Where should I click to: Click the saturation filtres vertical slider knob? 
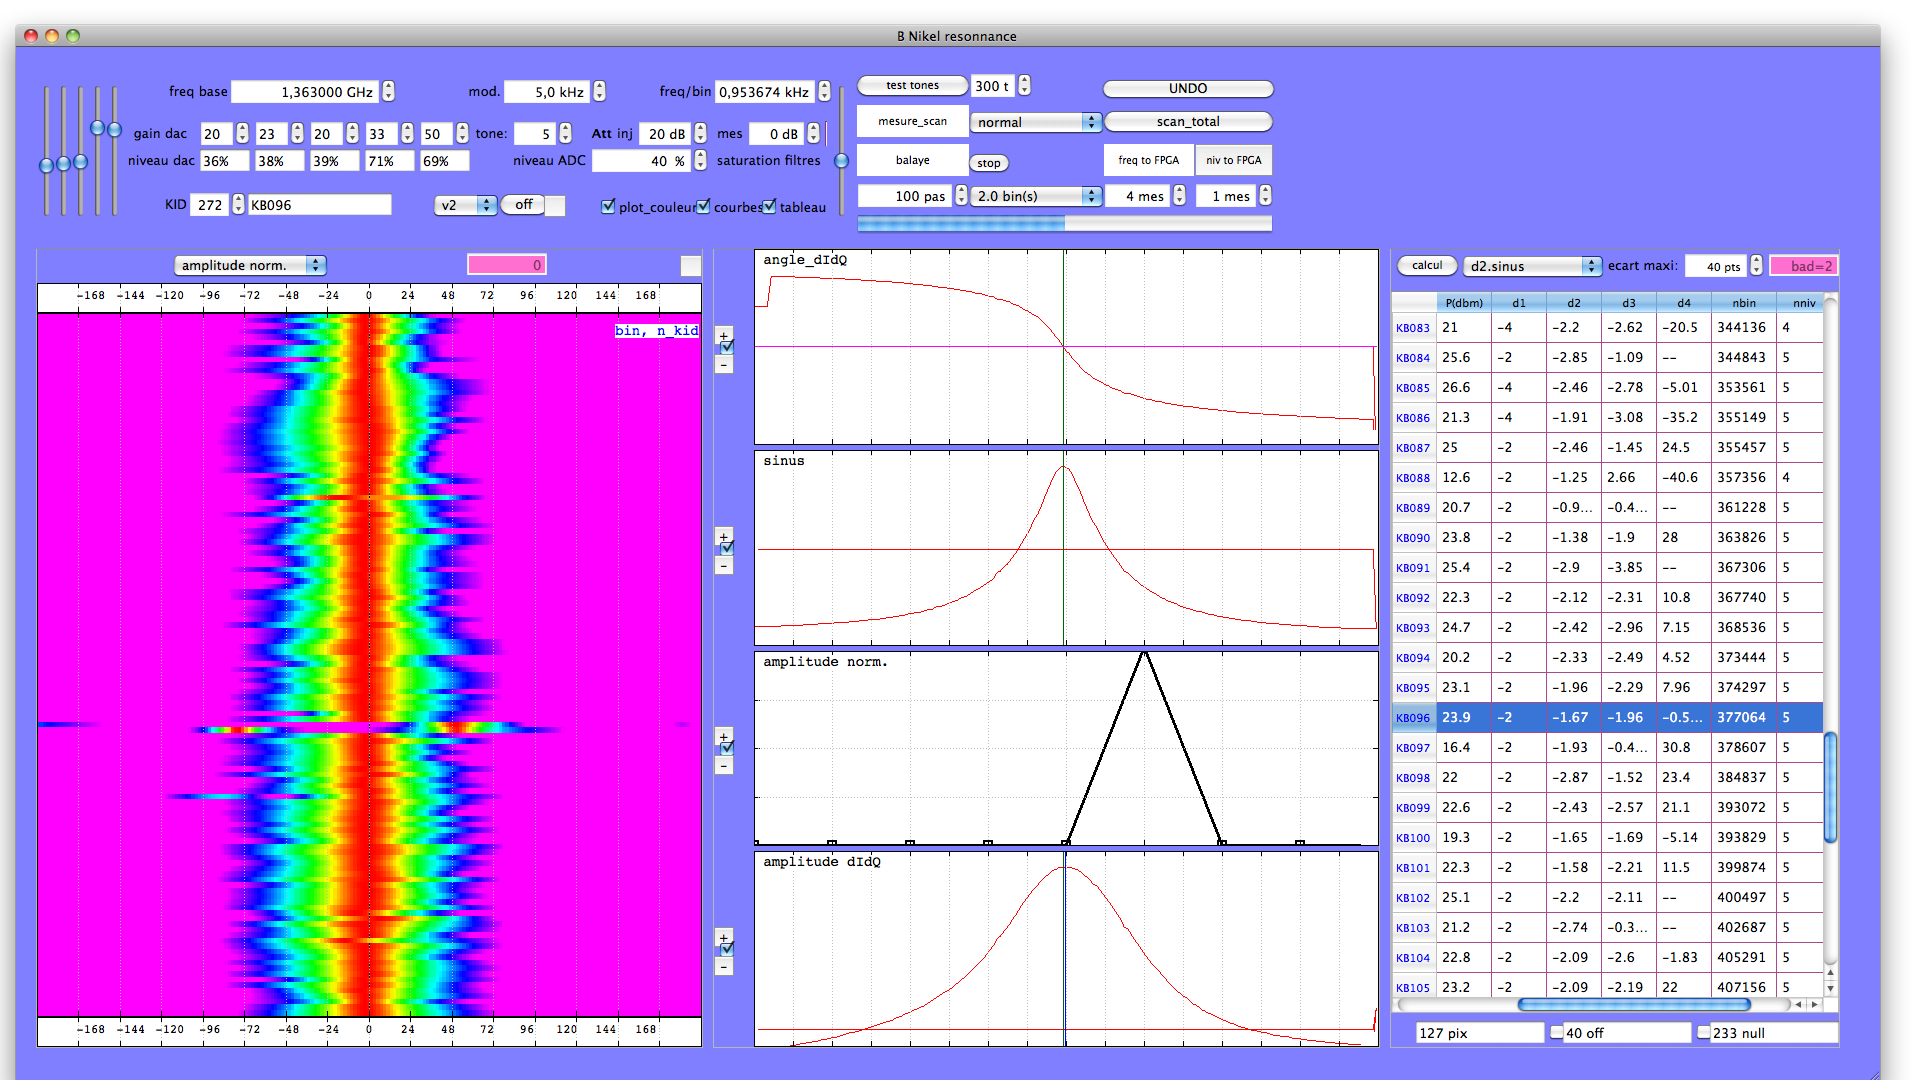click(841, 160)
